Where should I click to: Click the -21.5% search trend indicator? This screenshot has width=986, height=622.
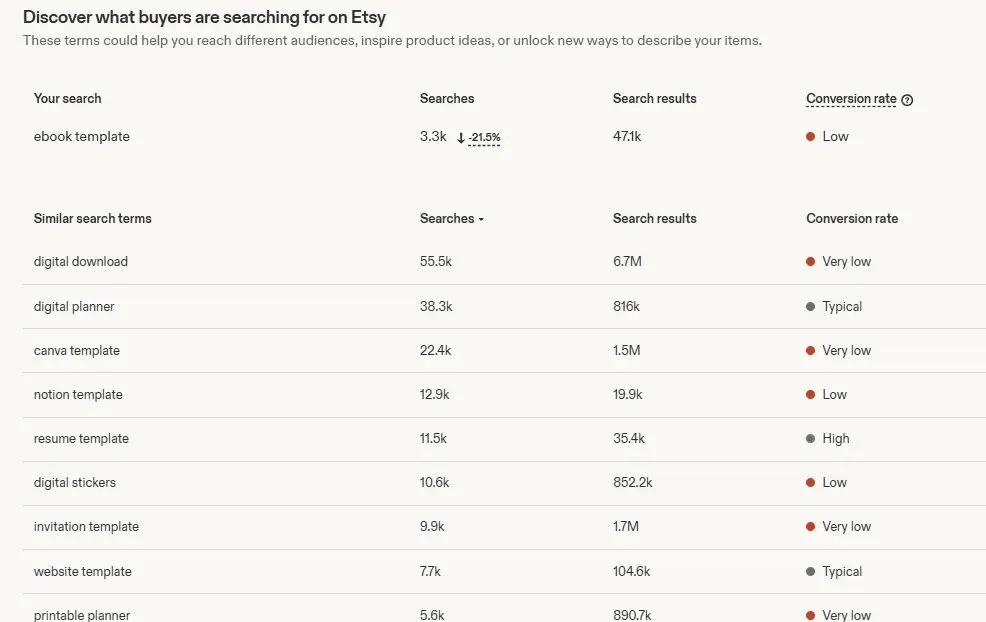click(x=484, y=138)
